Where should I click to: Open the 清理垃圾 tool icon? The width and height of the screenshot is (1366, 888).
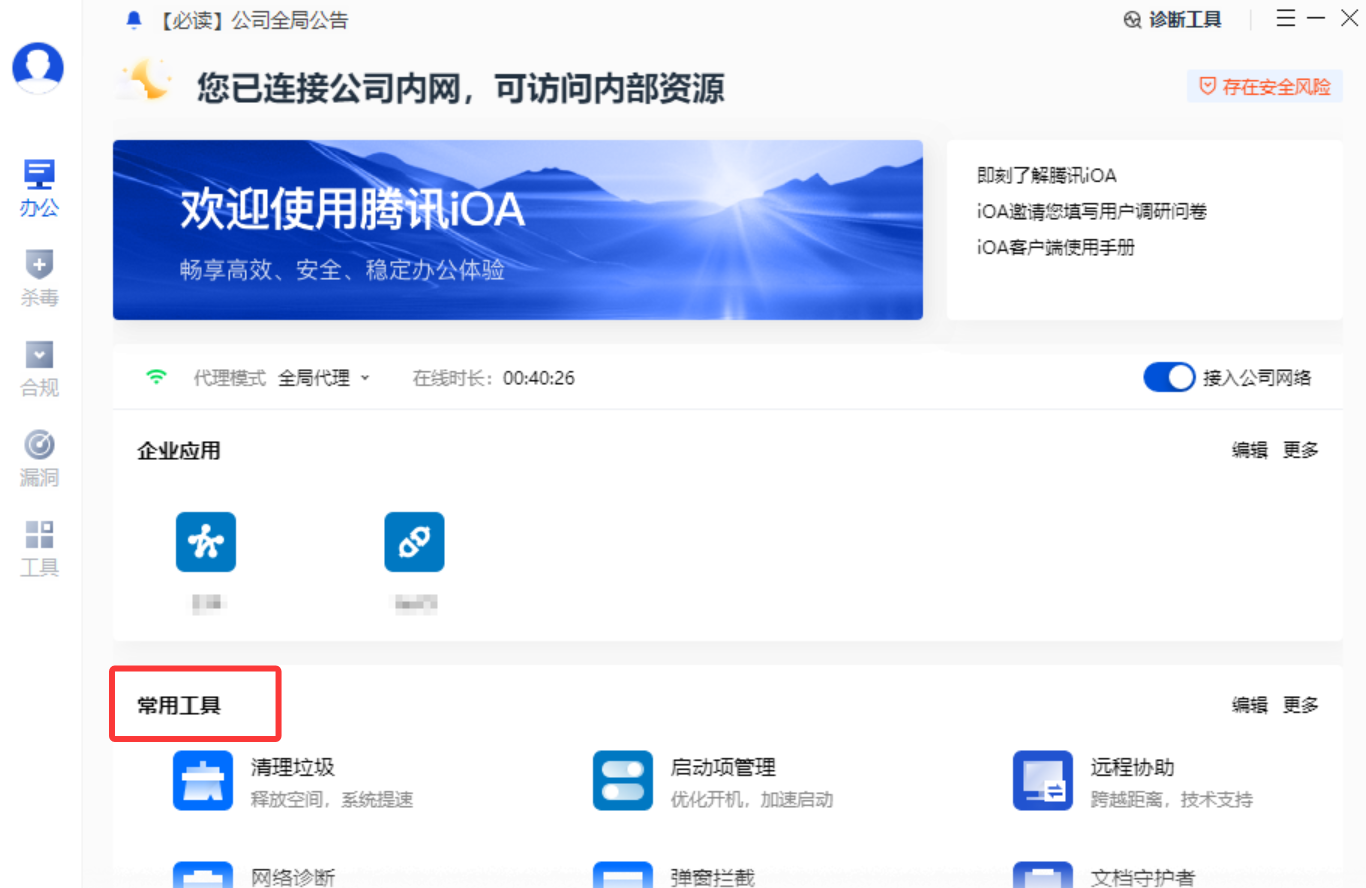click(x=203, y=780)
